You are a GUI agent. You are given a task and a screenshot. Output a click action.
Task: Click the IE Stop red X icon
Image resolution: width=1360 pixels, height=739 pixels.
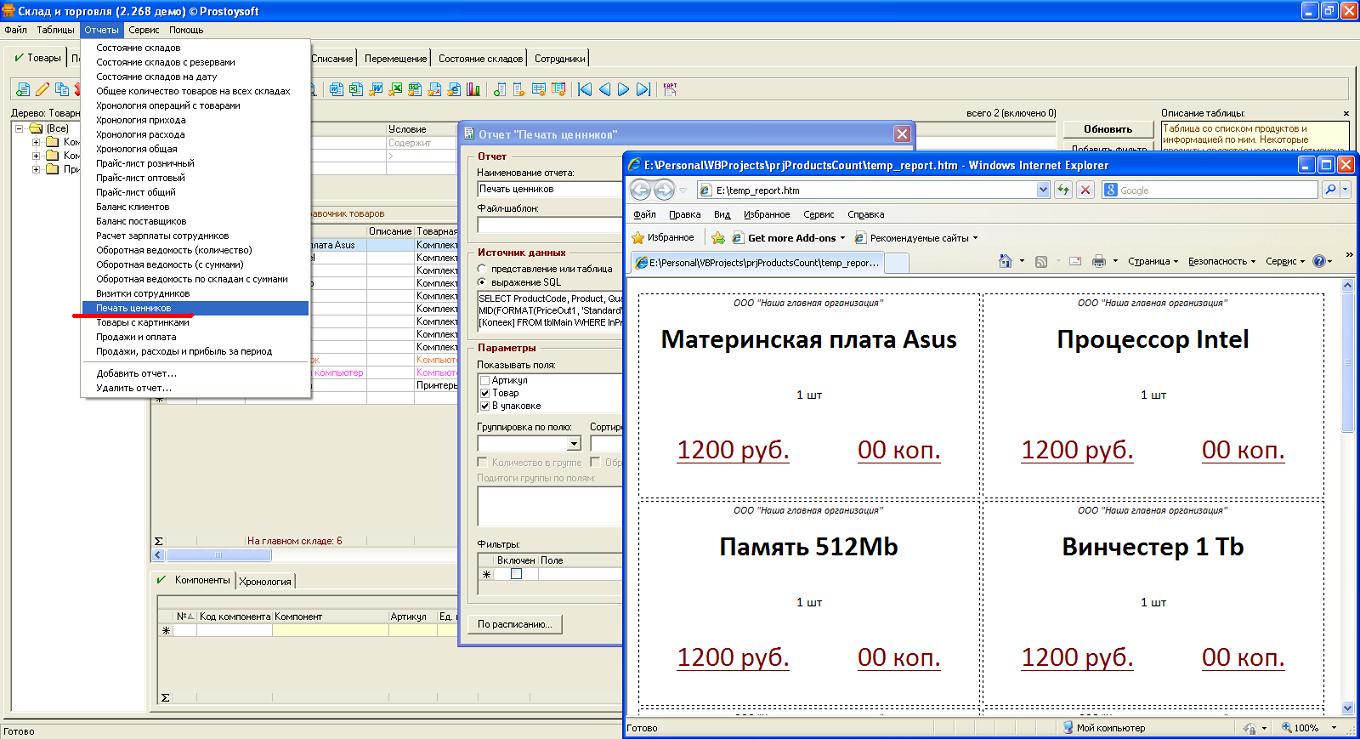(x=1084, y=190)
